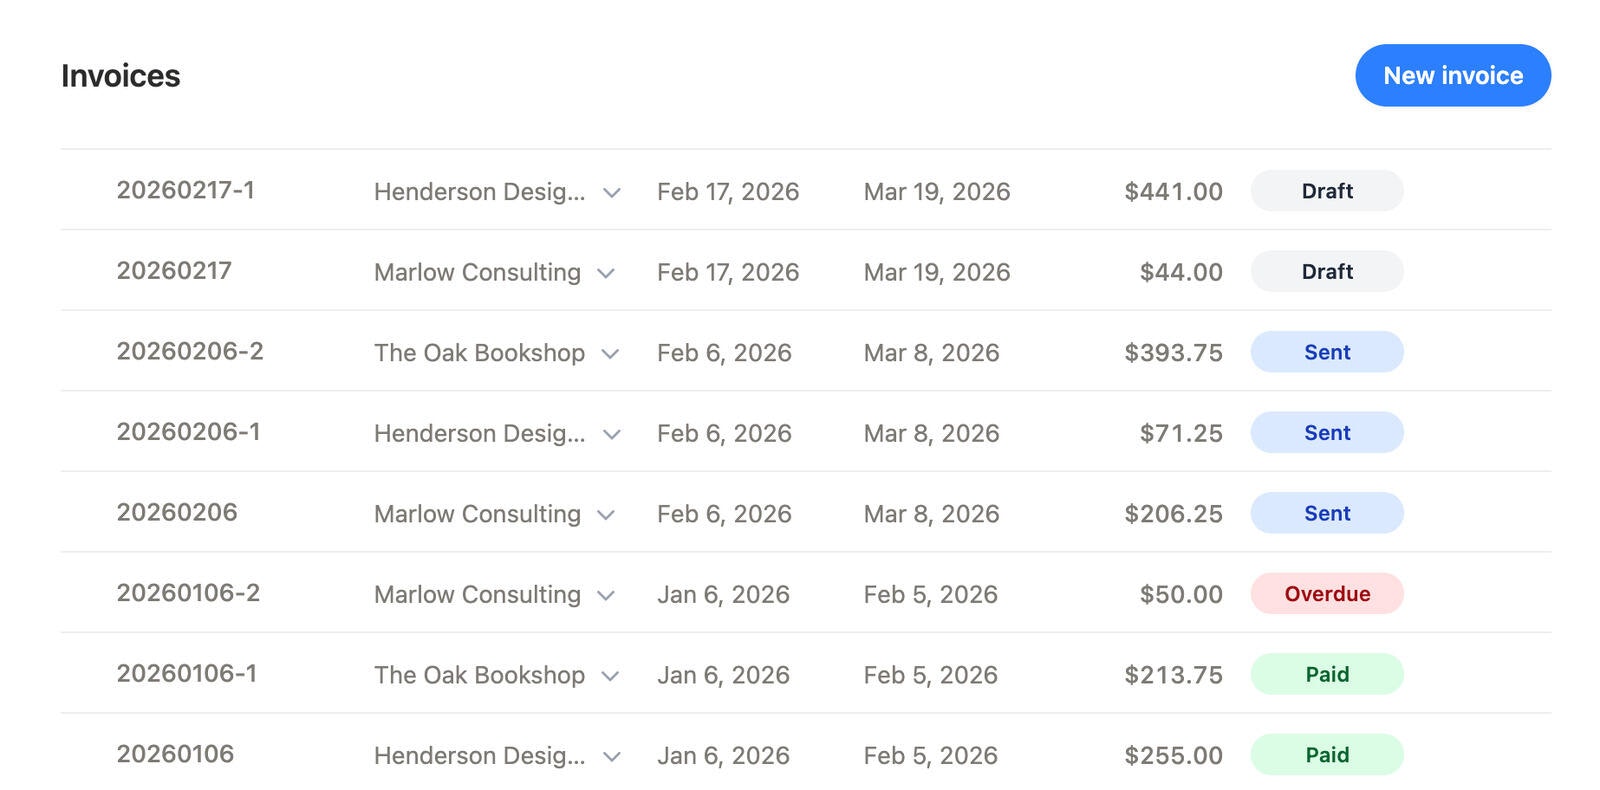Expand the Henderson dropdown on invoice 20260106
The image size is (1600, 790).
click(611, 757)
